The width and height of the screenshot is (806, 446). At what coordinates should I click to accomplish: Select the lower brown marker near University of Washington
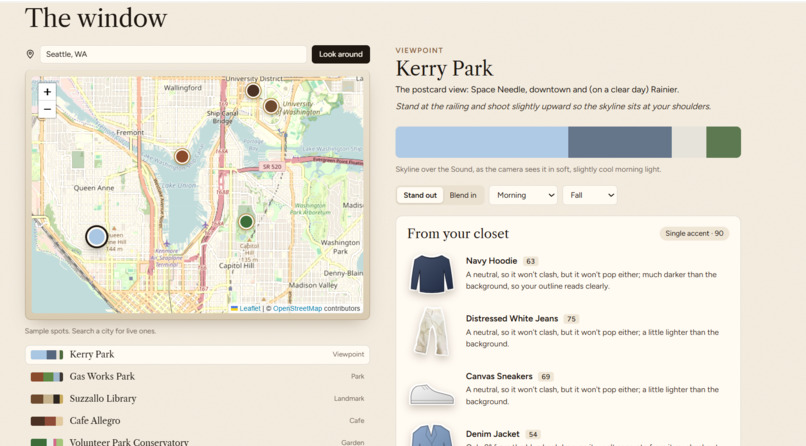coord(271,106)
